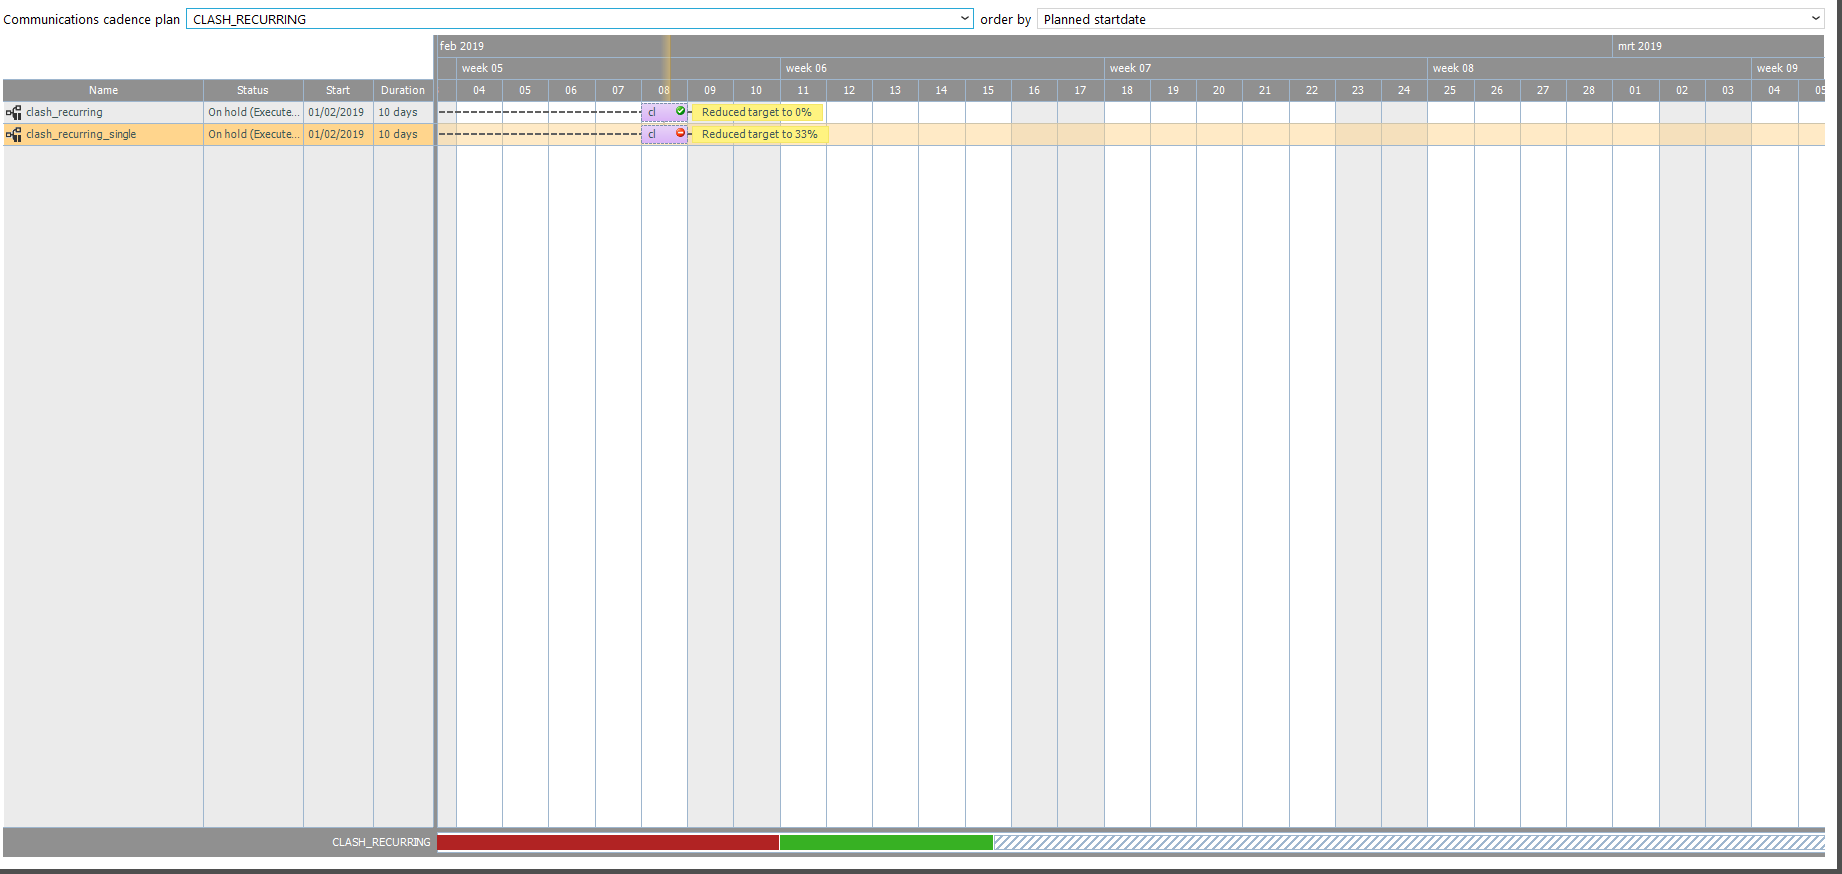Click the week 07 timeline header
Viewport: 1842px width, 874px height.
coord(1130,68)
